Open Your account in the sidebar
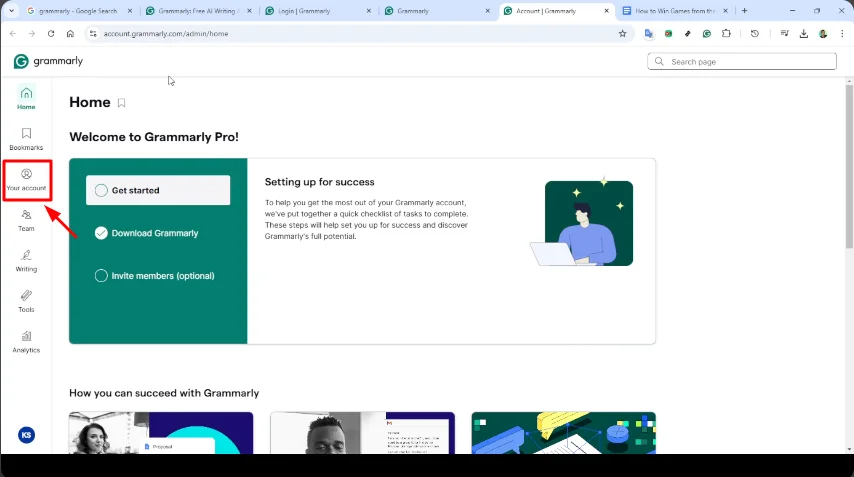Viewport: 854px width, 477px height. click(26, 180)
